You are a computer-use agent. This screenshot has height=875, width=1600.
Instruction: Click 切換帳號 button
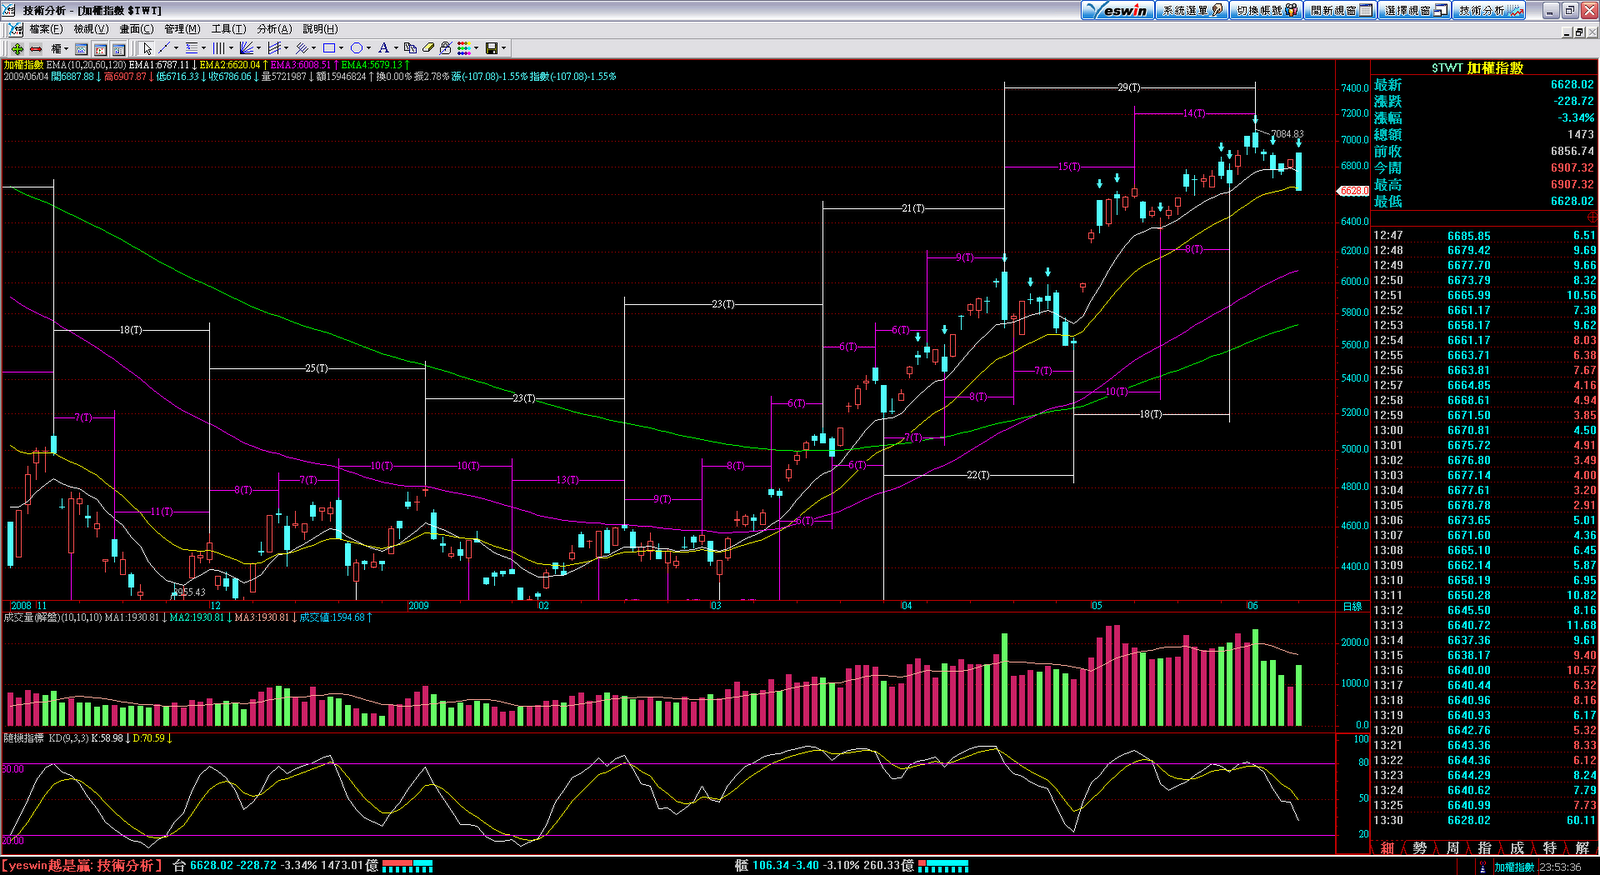coord(1266,10)
